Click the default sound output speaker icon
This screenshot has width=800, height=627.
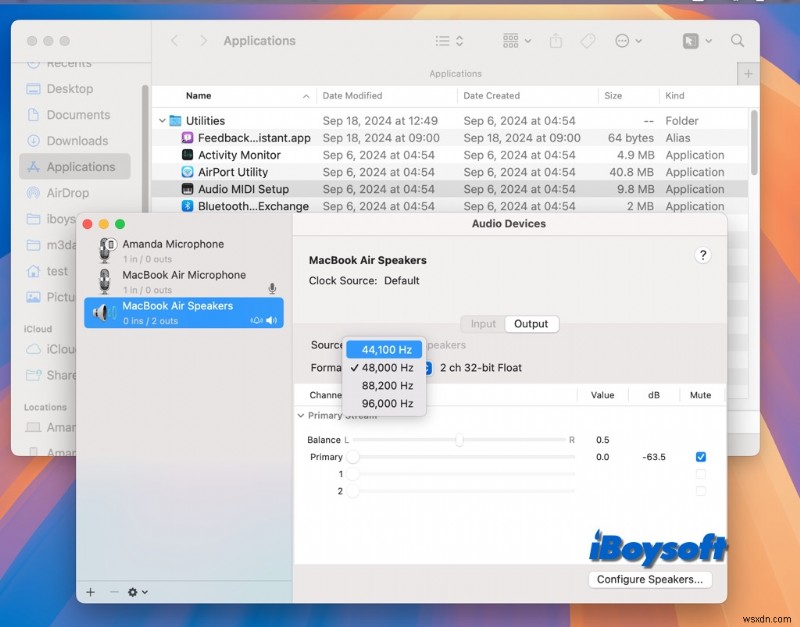tap(271, 320)
